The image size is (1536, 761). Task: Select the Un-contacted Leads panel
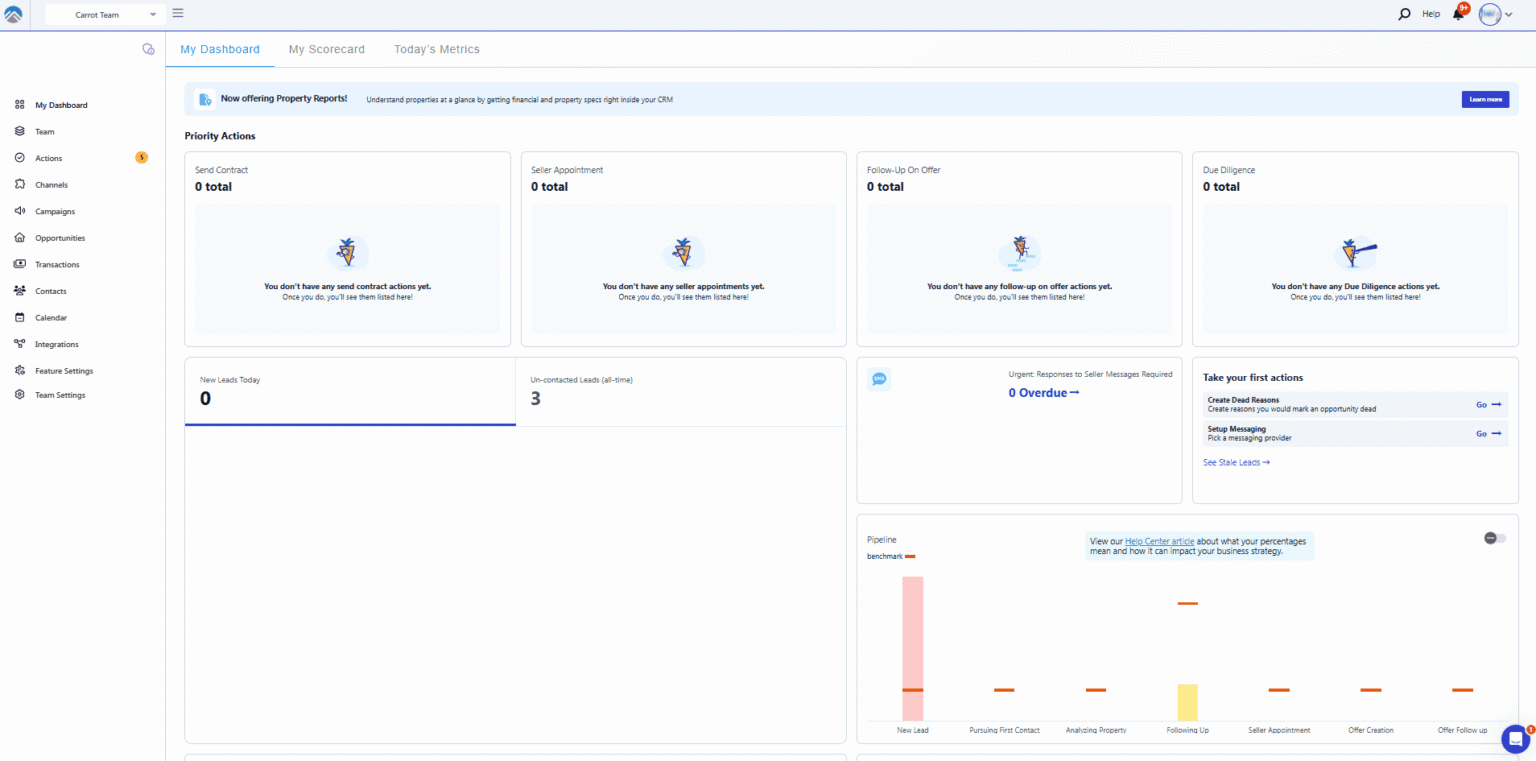680,391
